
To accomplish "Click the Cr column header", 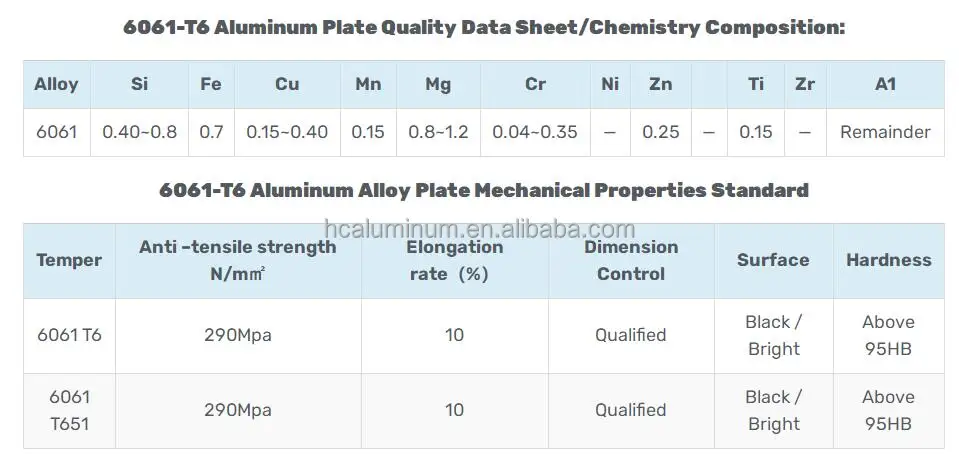I will (x=536, y=84).
